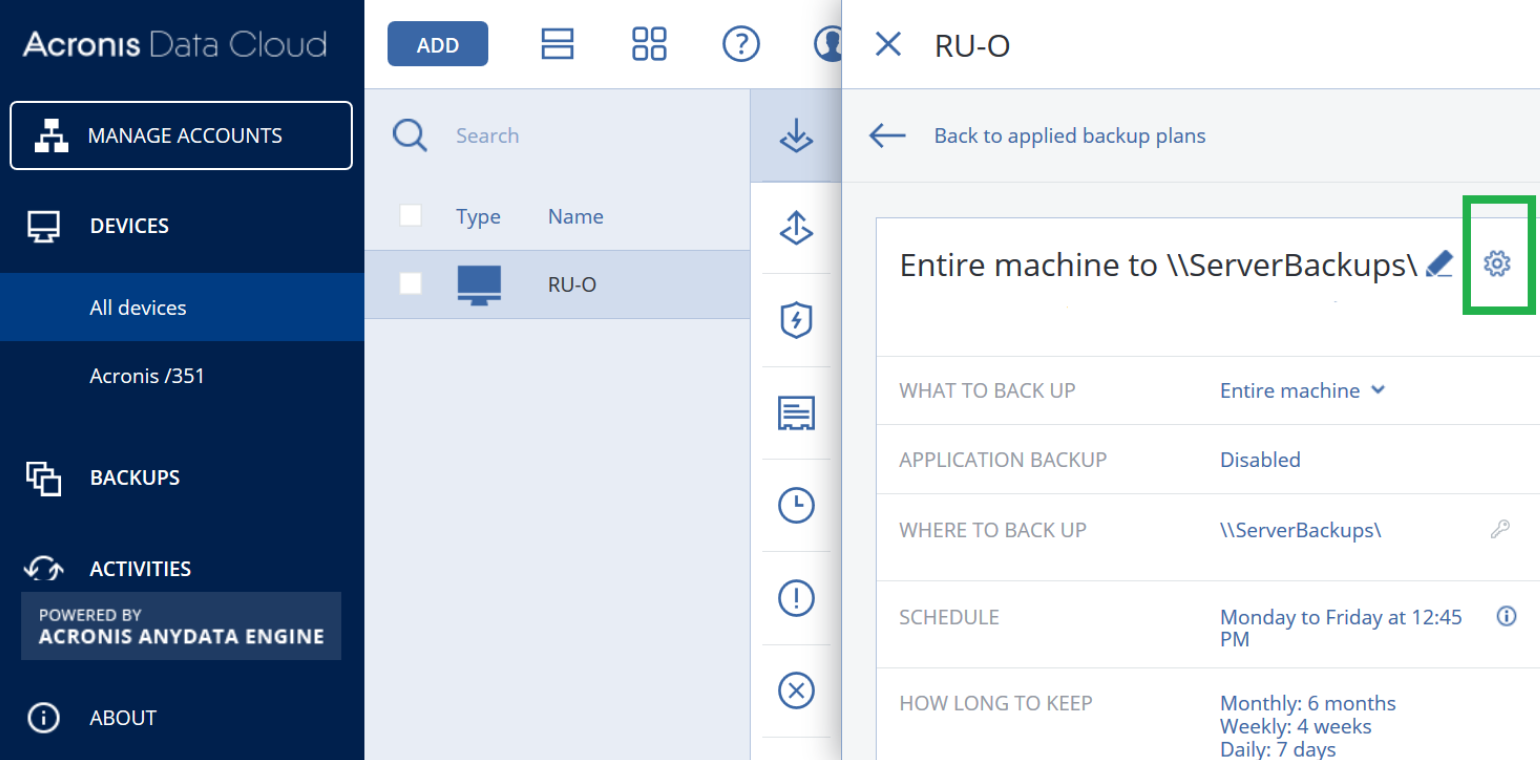Click the Entire machine plan title
Image resolution: width=1540 pixels, height=760 pixels.
pos(1159,265)
